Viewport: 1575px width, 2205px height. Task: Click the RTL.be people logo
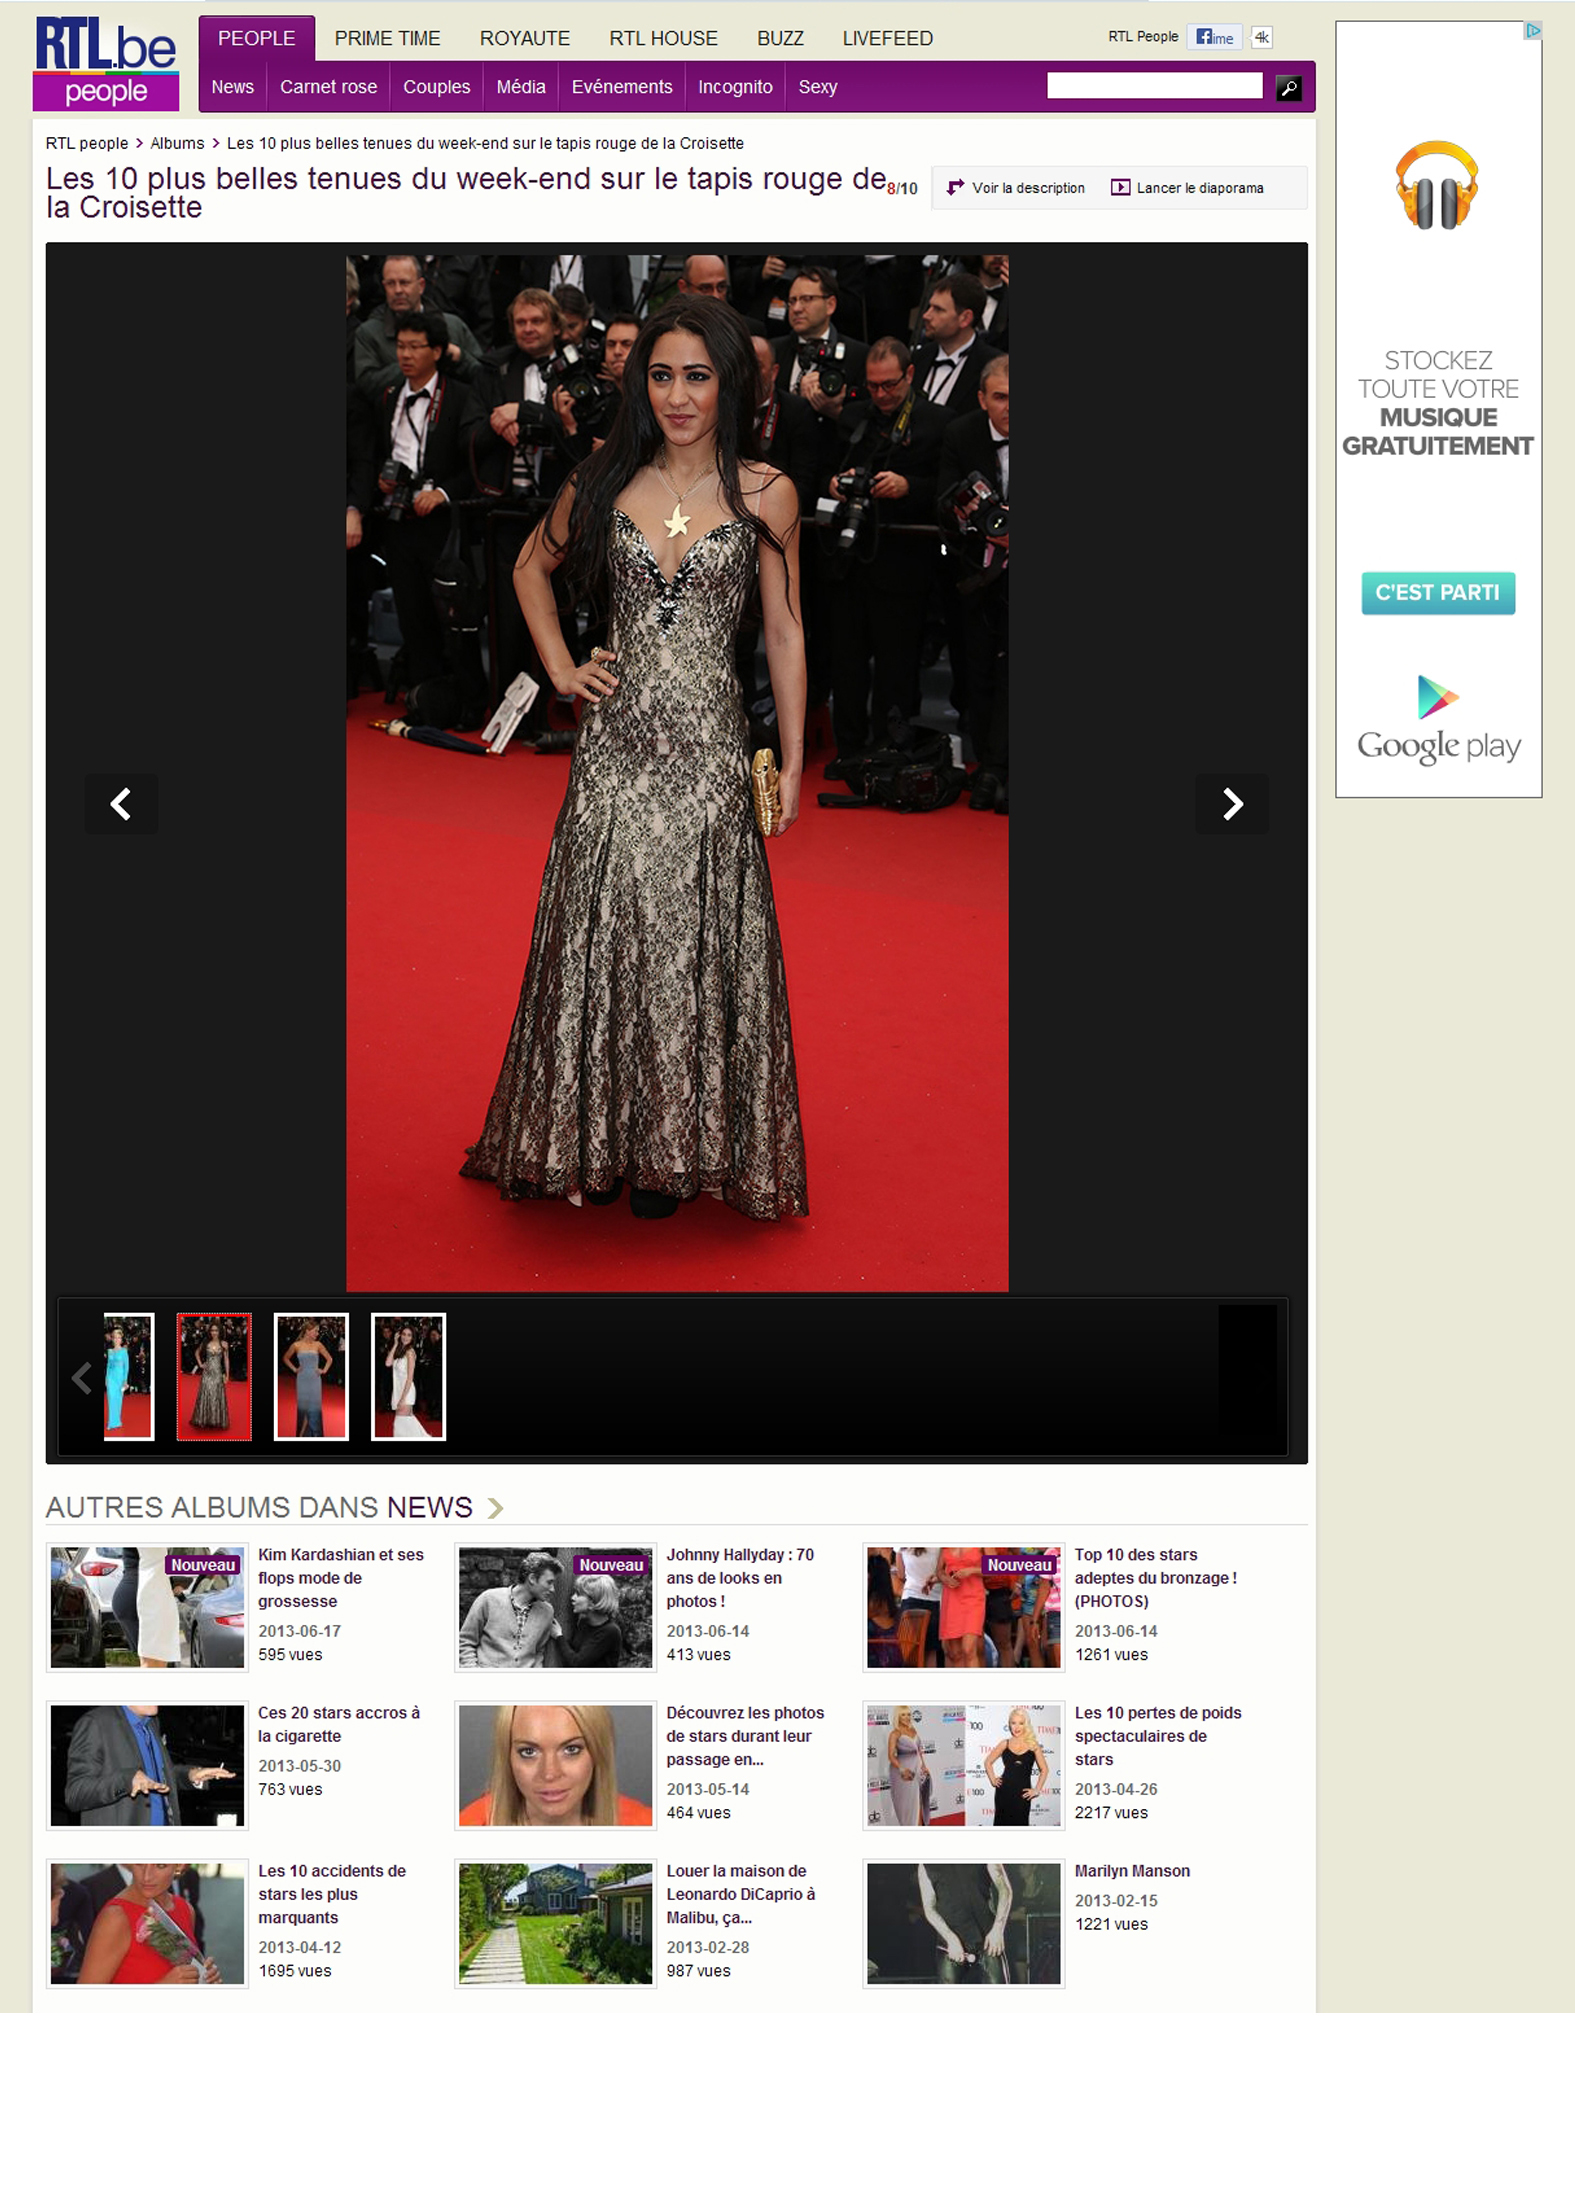pos(106,63)
